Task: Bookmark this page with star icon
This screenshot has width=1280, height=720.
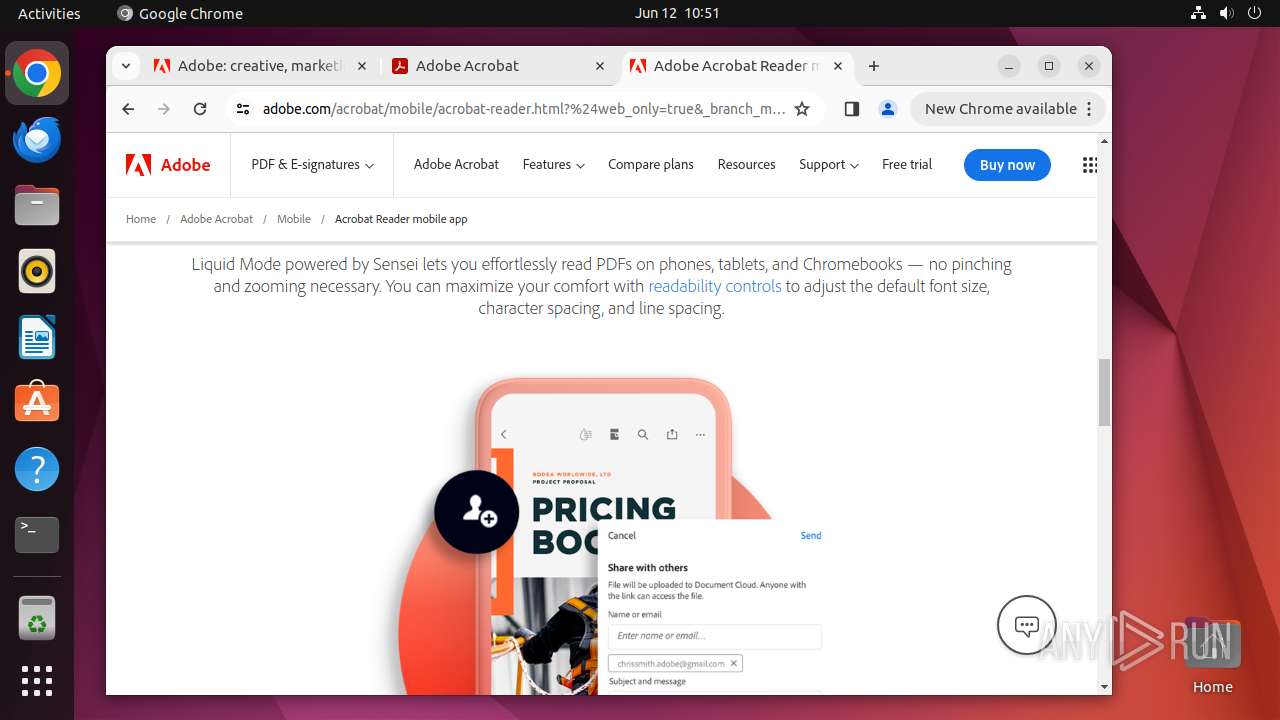Action: point(802,109)
